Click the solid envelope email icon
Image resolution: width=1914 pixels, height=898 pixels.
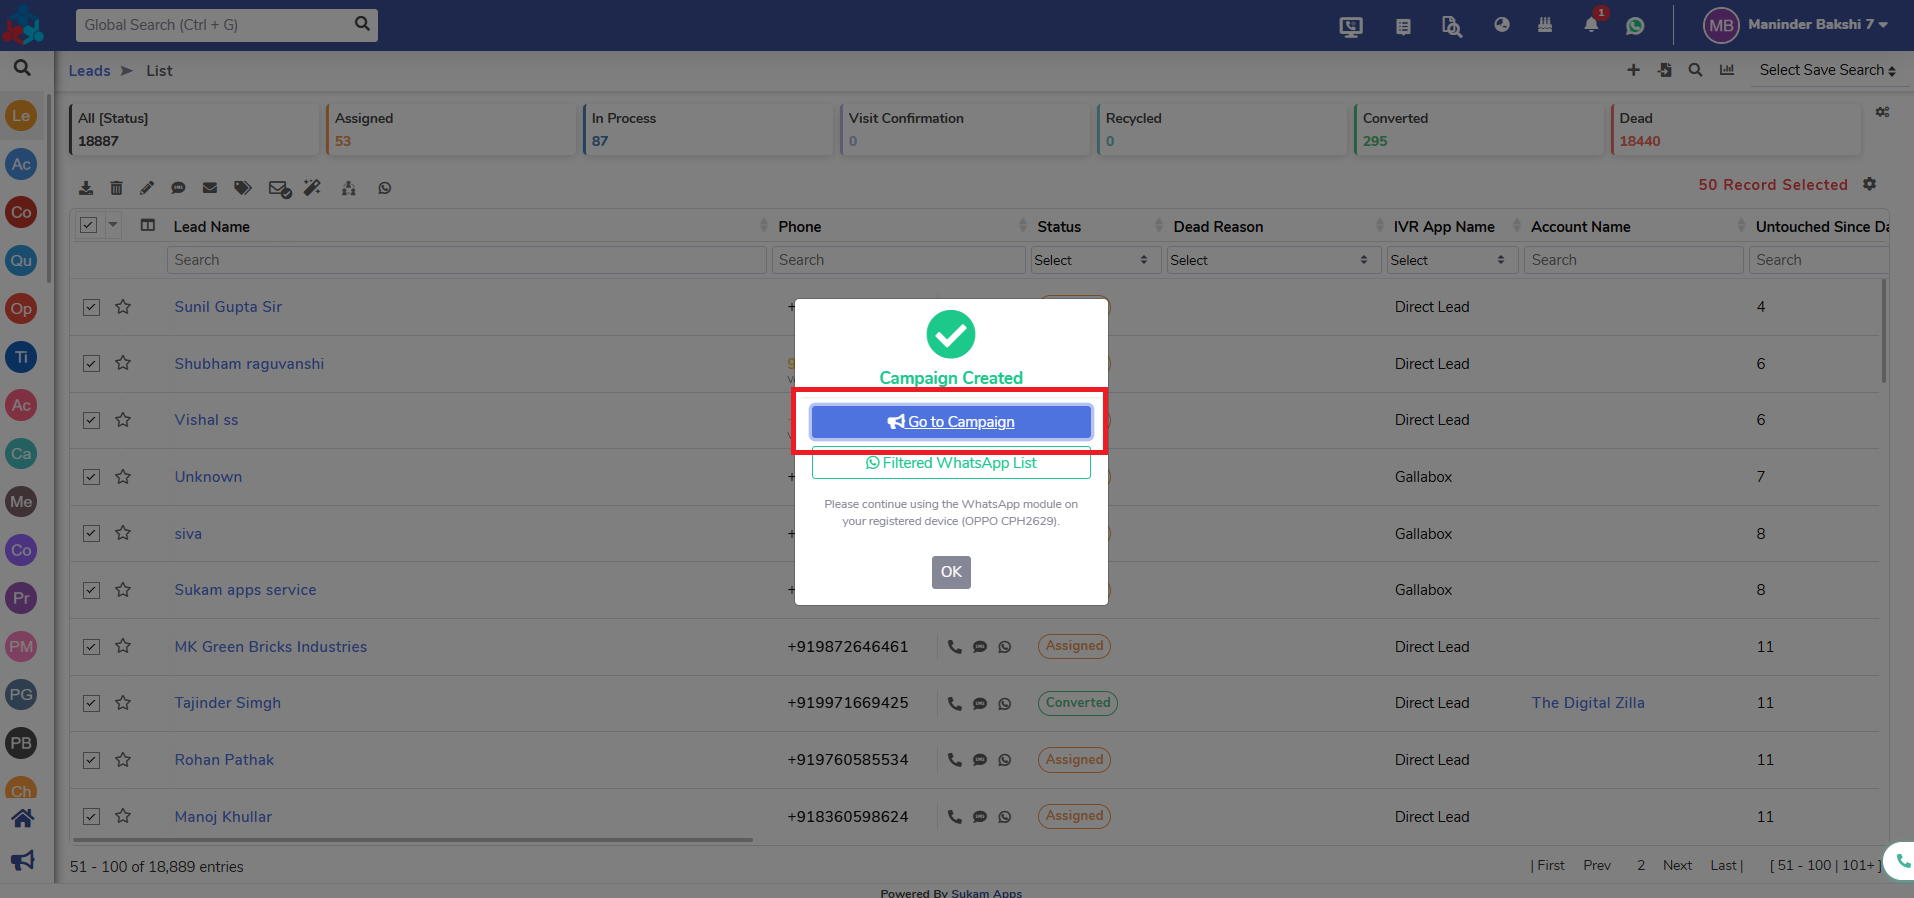click(210, 188)
